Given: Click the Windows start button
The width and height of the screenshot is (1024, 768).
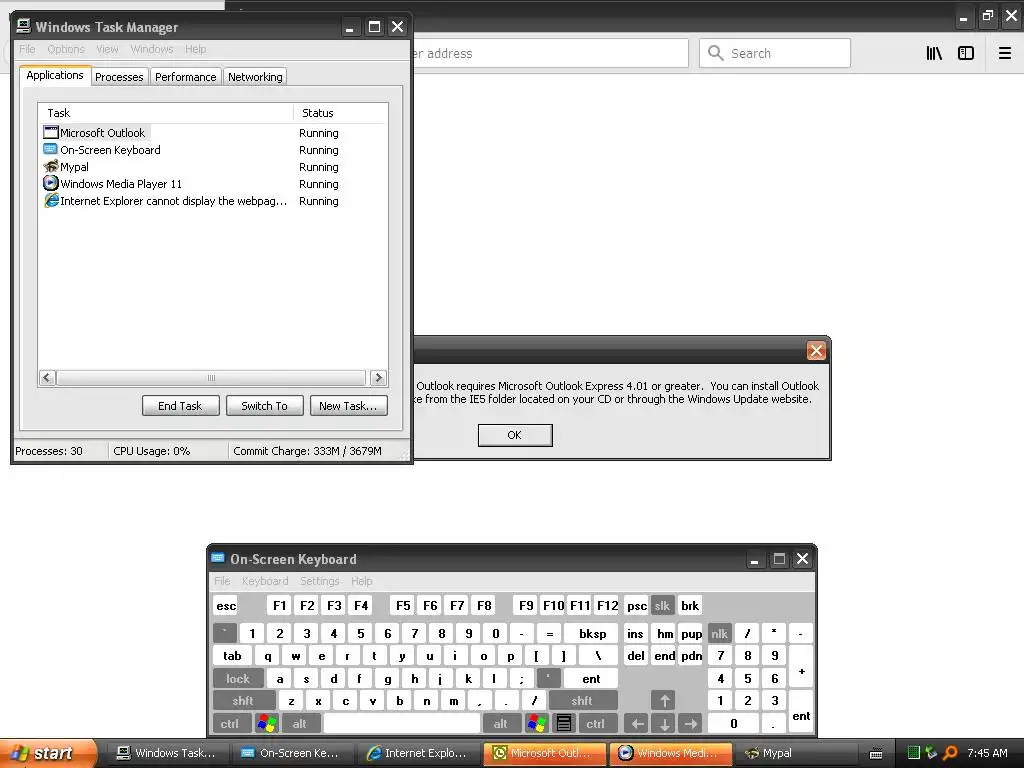Looking at the screenshot, I should pos(48,753).
